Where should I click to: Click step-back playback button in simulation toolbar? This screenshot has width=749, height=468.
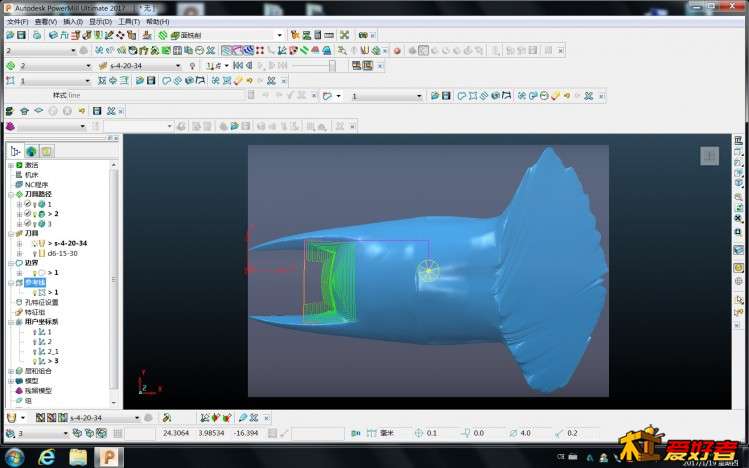click(x=248, y=65)
